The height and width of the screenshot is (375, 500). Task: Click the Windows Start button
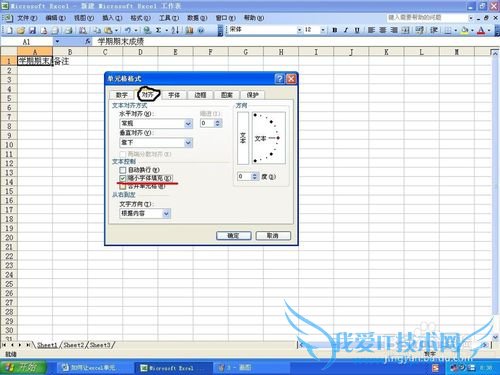(x=23, y=368)
